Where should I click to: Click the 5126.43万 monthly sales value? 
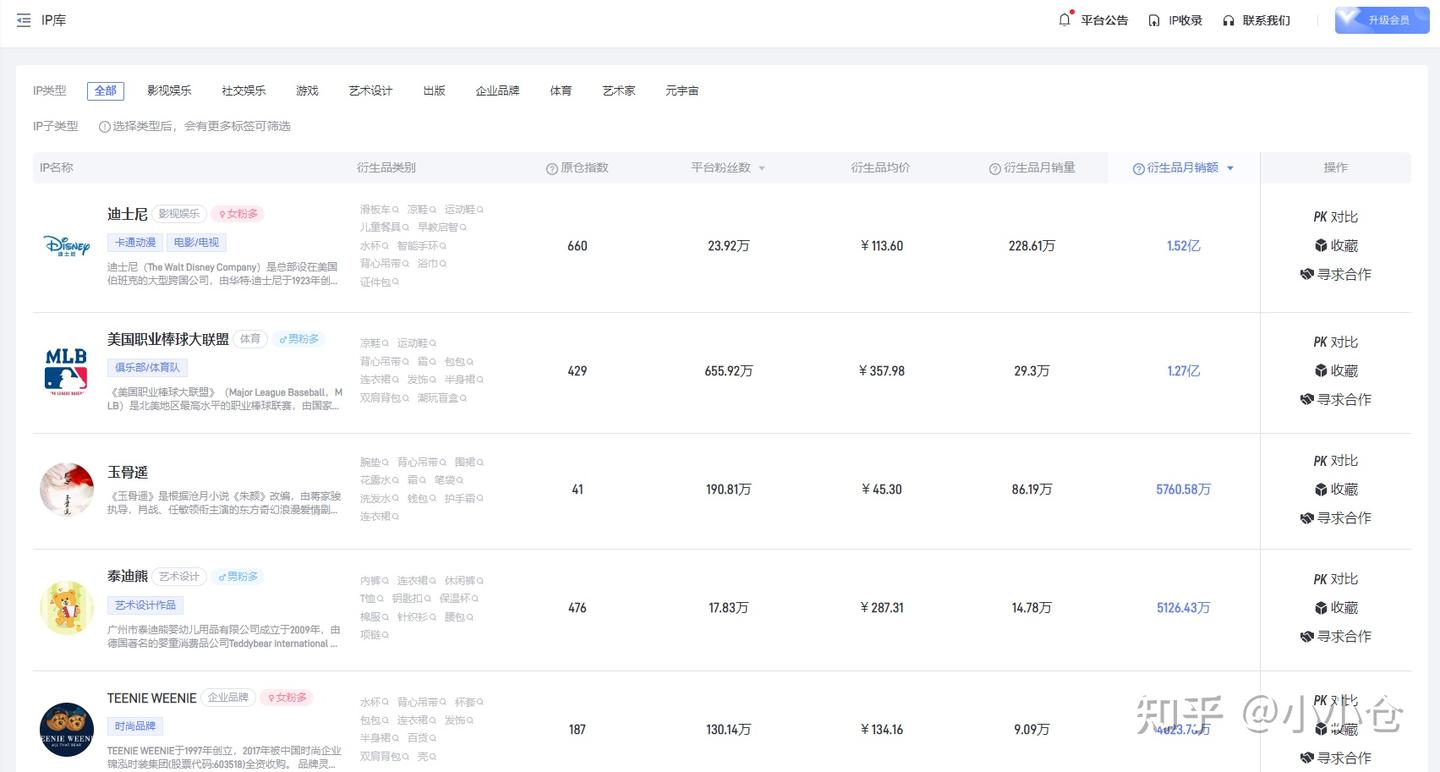[1183, 608]
